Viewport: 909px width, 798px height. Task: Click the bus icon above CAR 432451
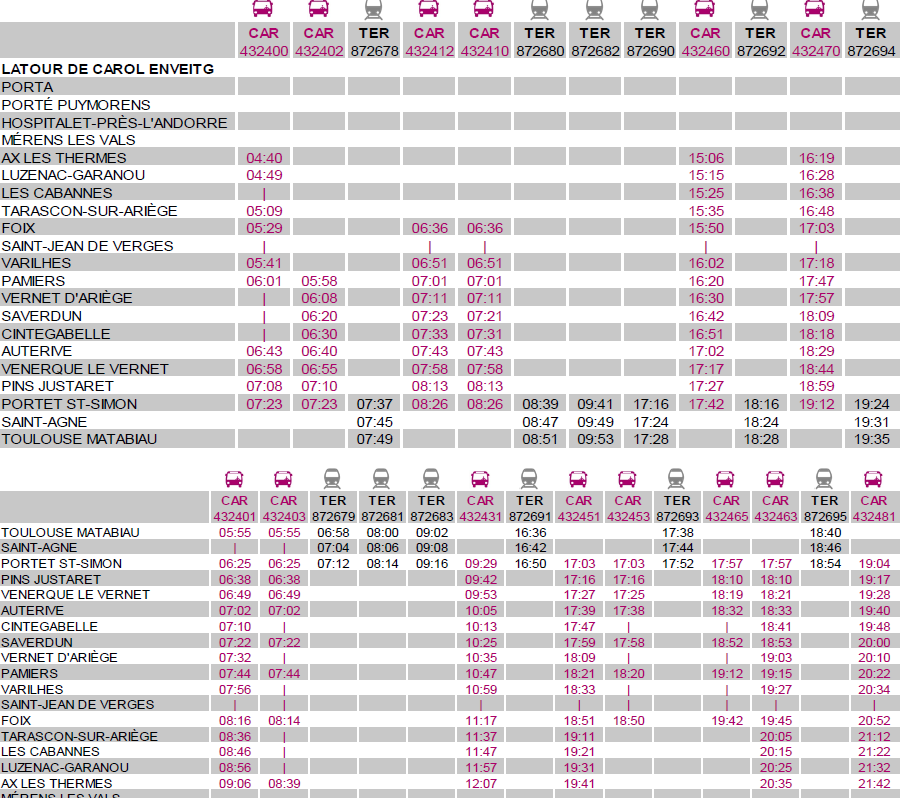pos(578,479)
